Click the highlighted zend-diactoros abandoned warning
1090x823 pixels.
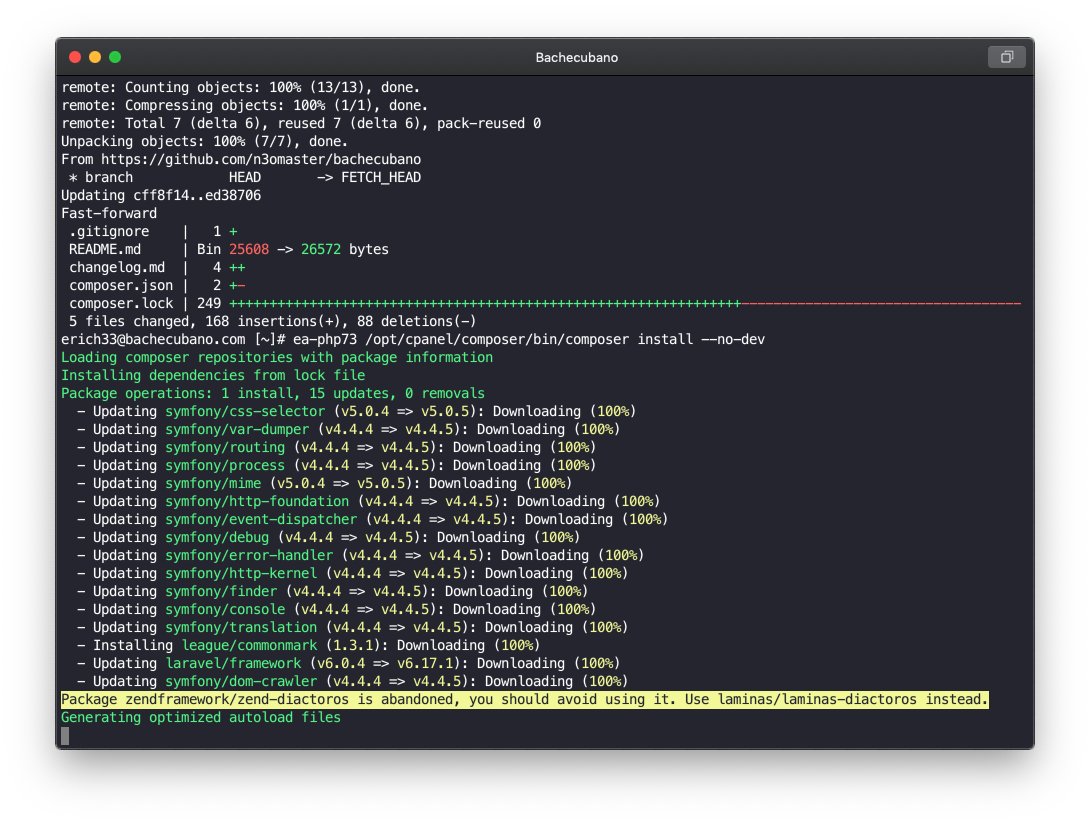pyautogui.click(x=525, y=699)
